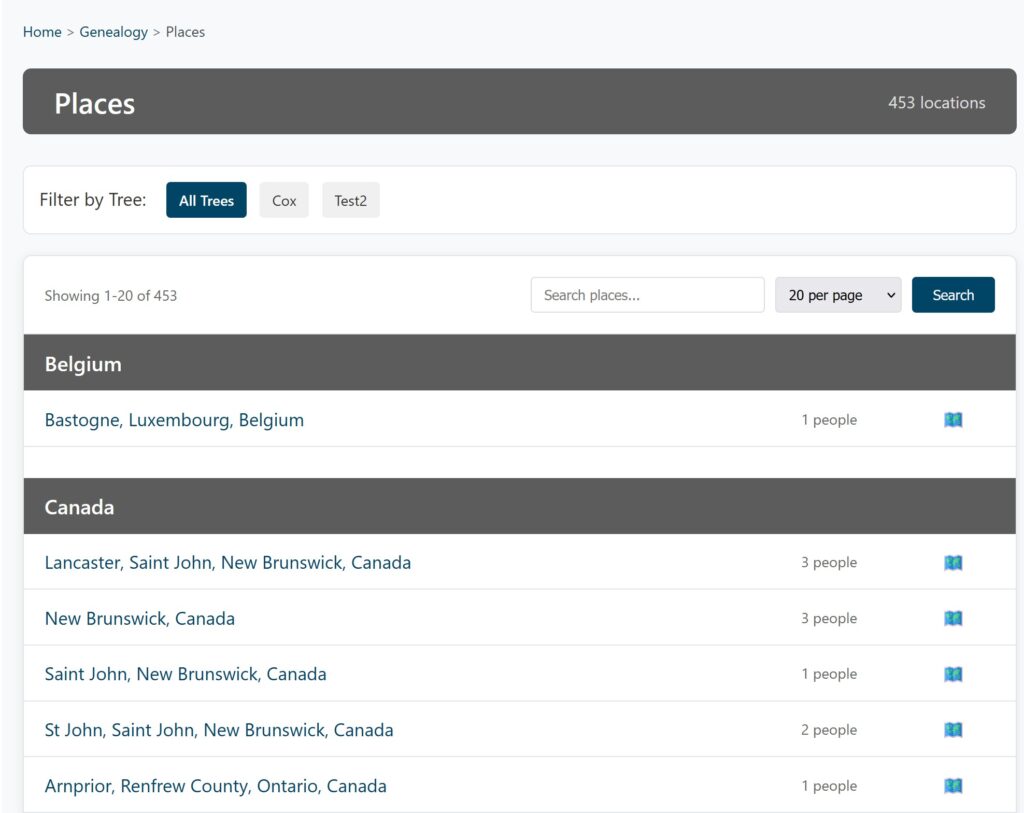Click map icon for Lancaster, Saint John row

pyautogui.click(x=953, y=563)
